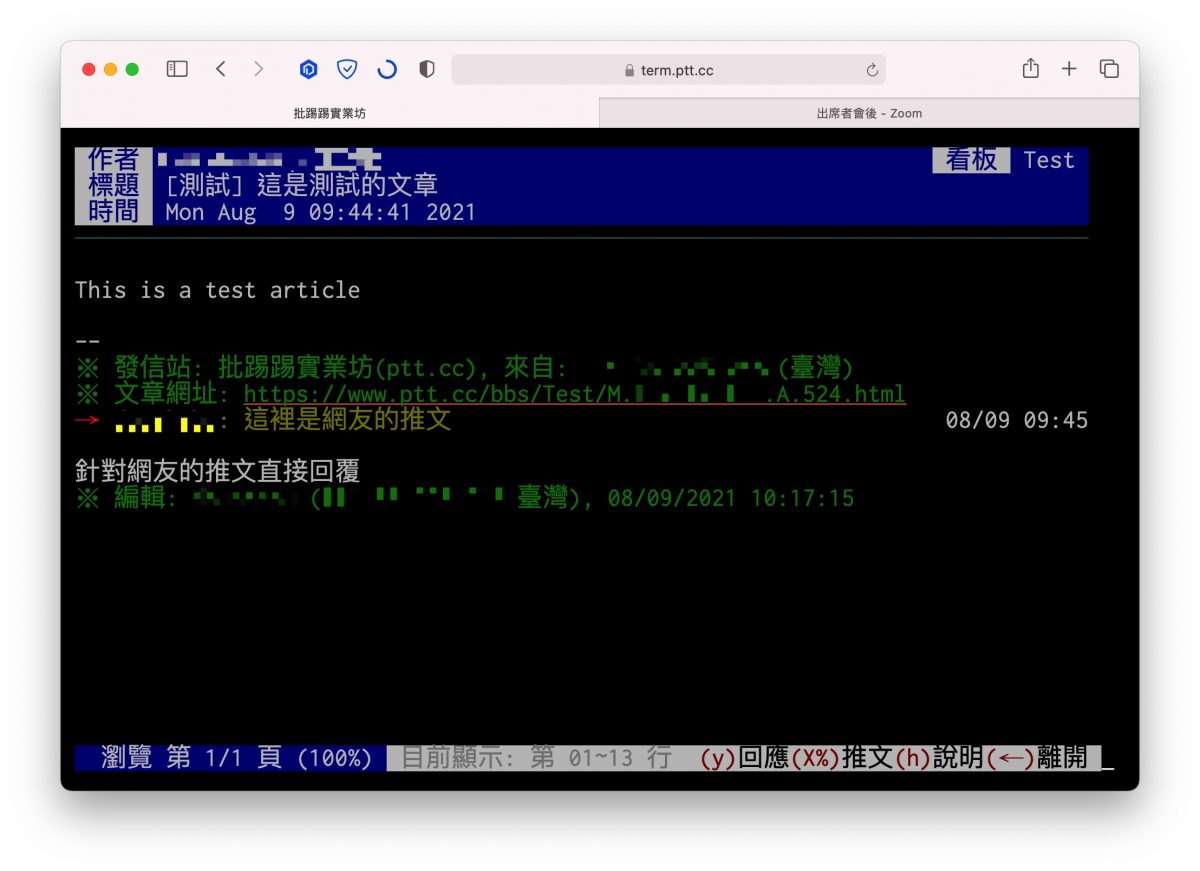Click the (y)回應 reply command
This screenshot has width=1200, height=871.
tap(744, 758)
